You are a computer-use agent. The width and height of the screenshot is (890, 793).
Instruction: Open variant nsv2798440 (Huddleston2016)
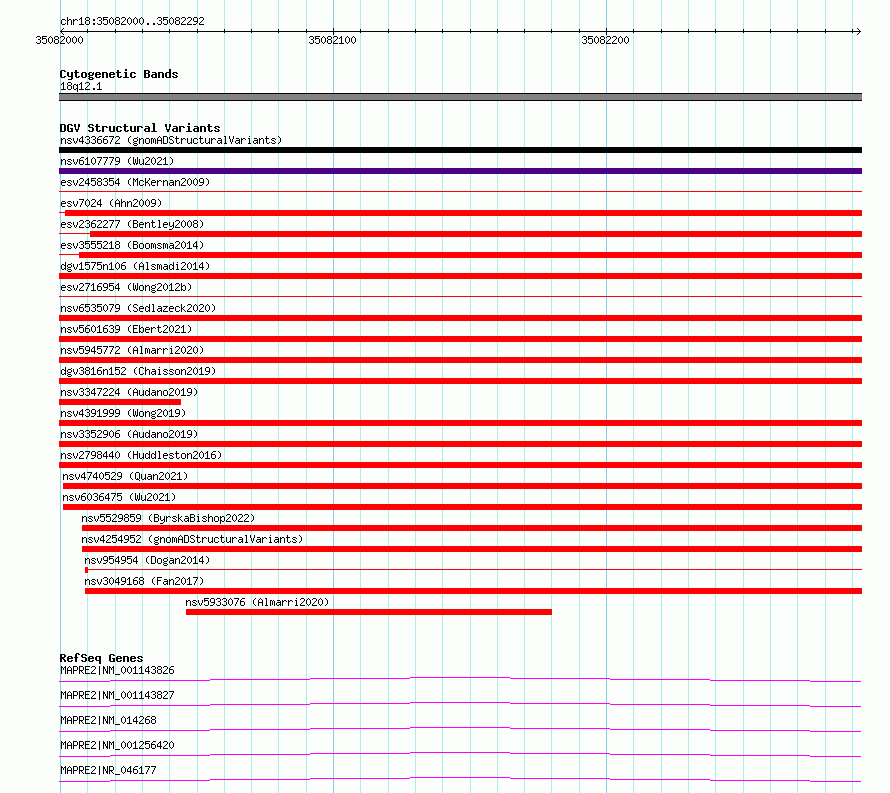tap(141, 455)
